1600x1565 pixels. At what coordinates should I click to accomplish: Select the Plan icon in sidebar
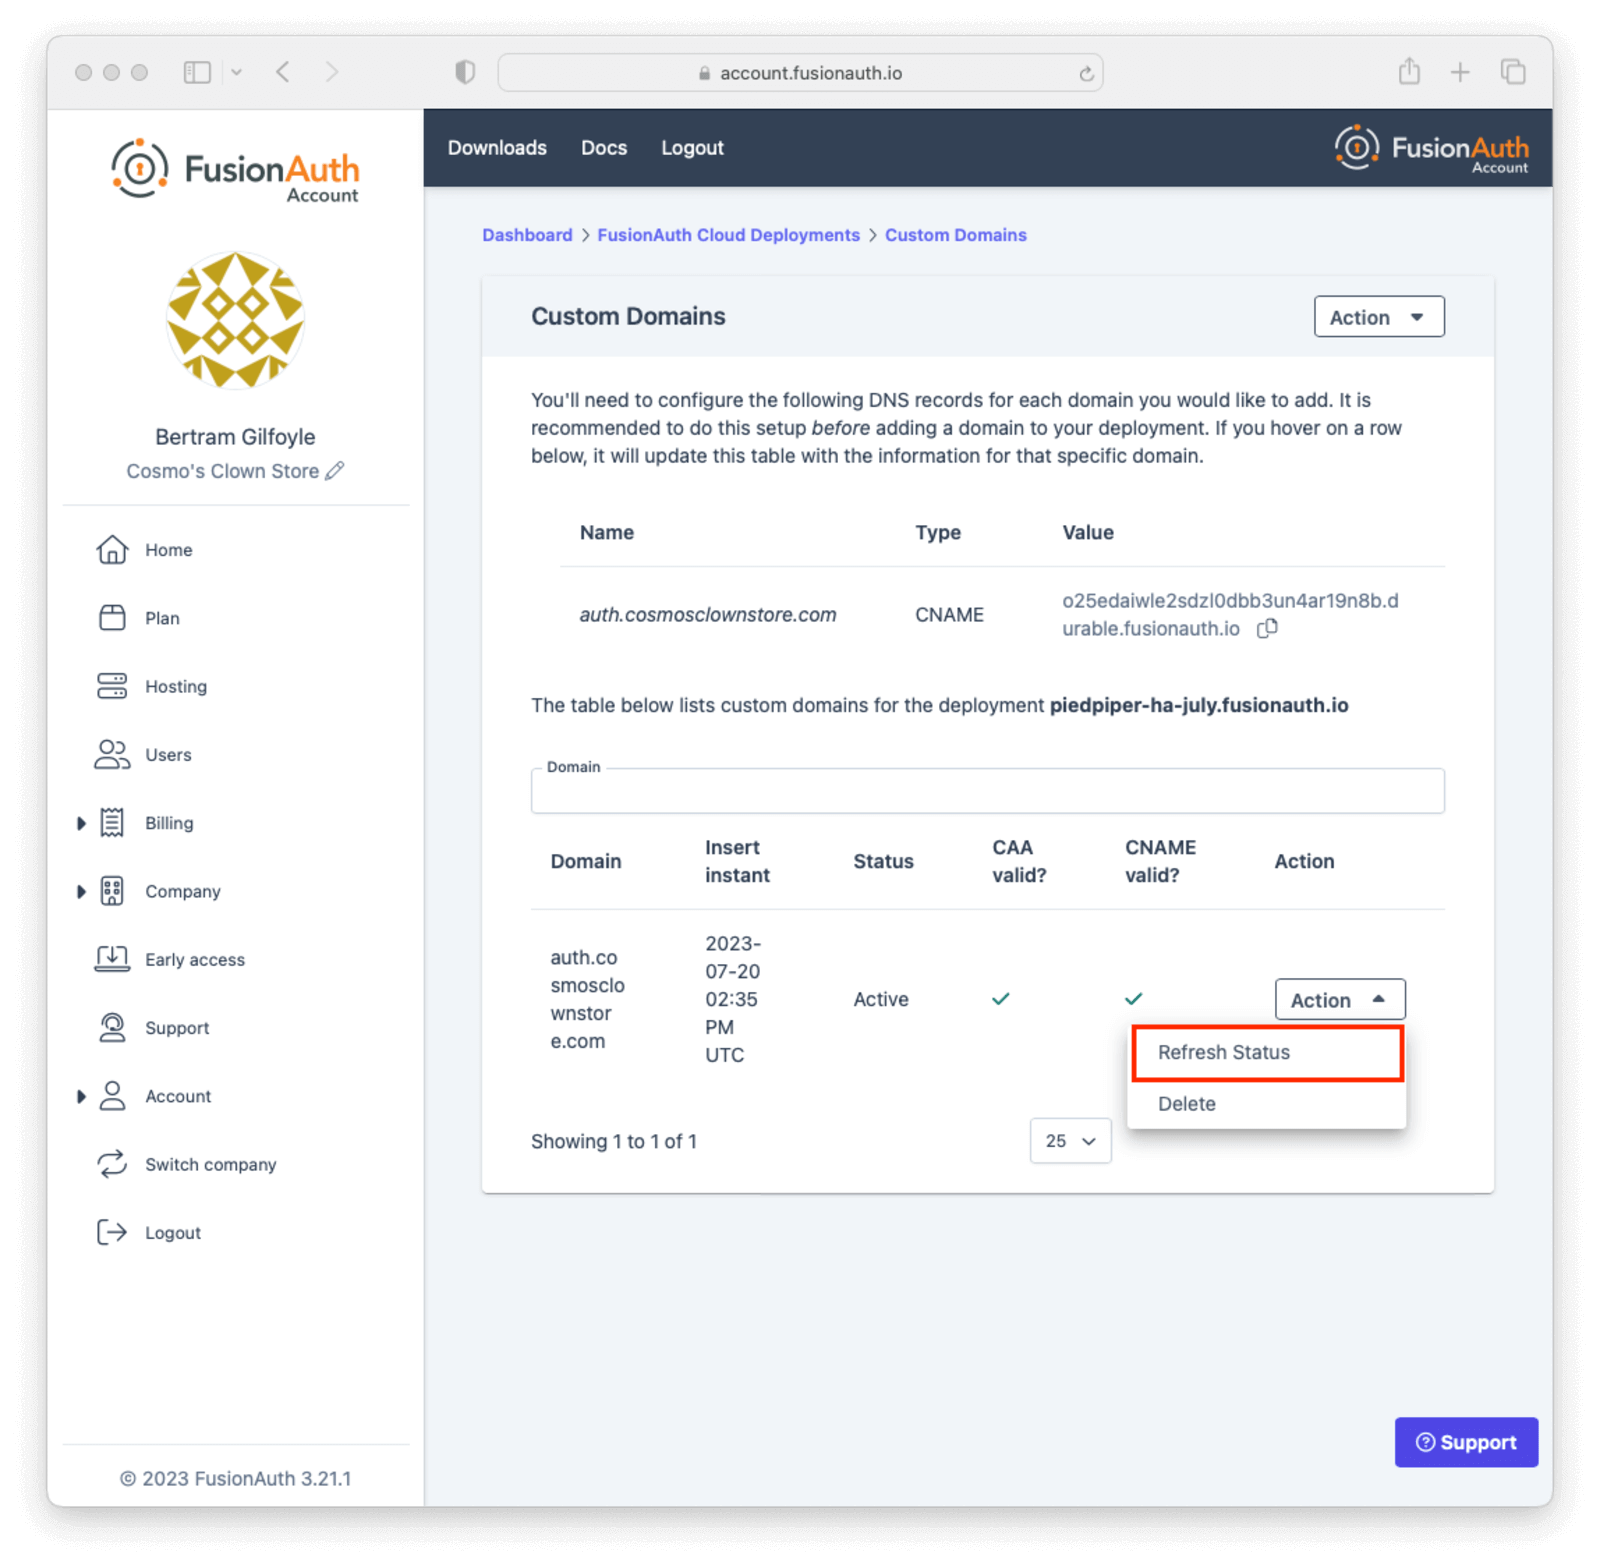point(113,618)
